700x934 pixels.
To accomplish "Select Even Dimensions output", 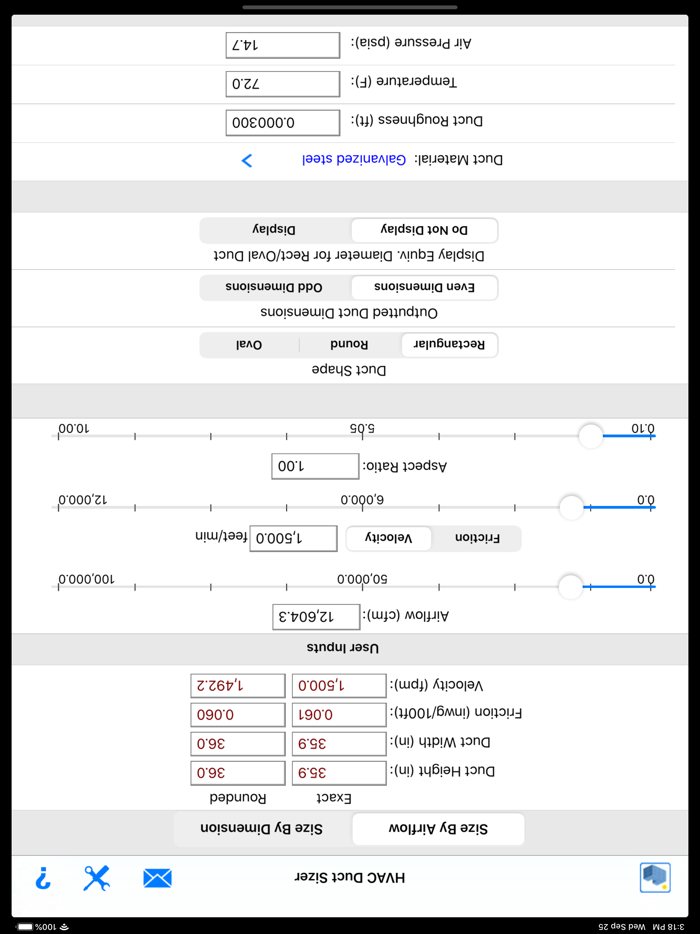I will [424, 288].
